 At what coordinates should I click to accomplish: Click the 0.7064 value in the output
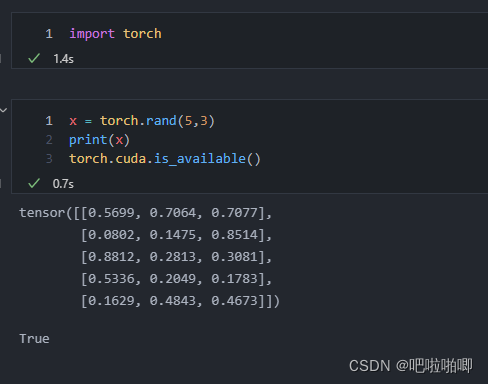click(173, 213)
